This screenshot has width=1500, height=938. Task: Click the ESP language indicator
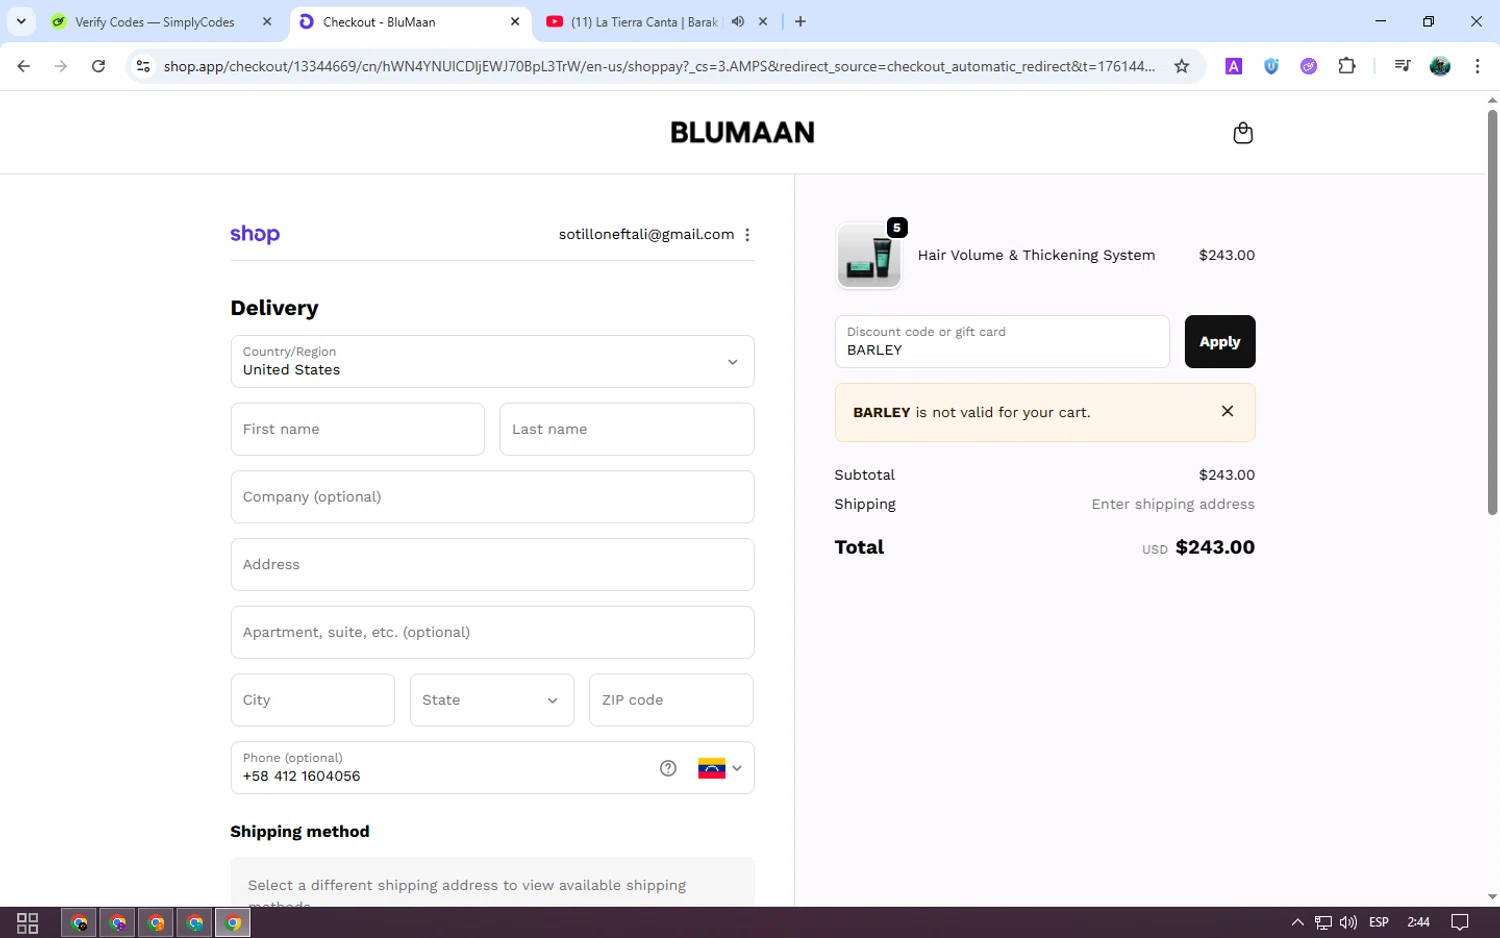click(1379, 922)
